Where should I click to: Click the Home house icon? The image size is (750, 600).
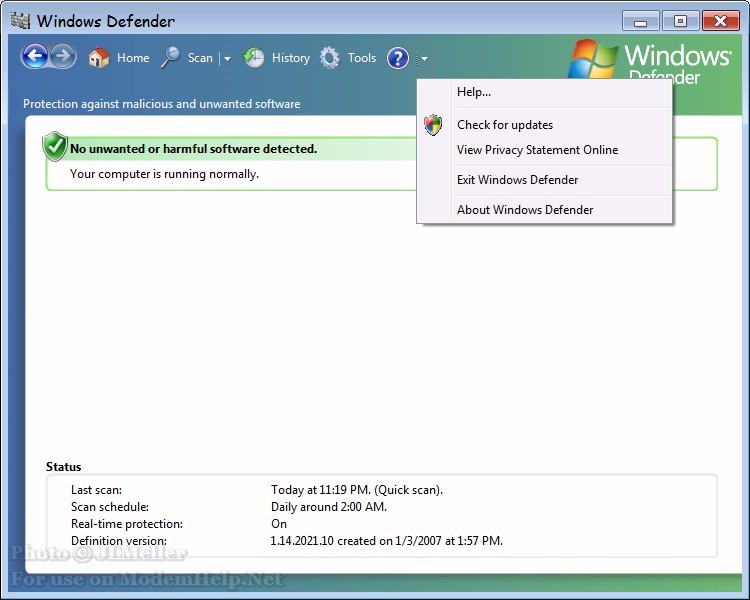[x=99, y=58]
